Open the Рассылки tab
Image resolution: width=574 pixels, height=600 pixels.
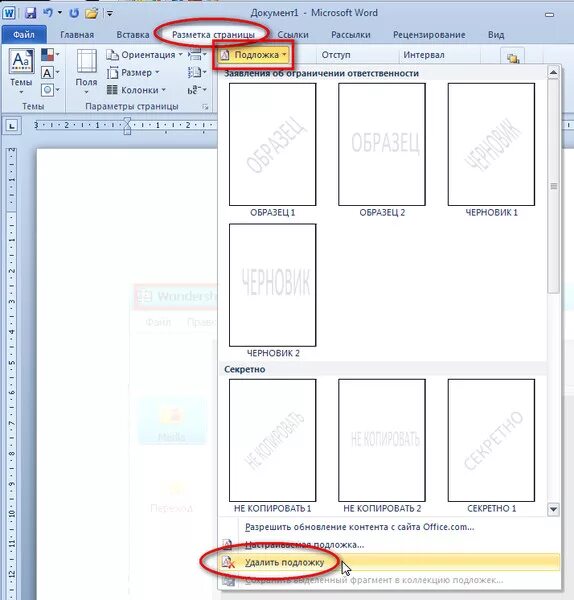point(351,35)
